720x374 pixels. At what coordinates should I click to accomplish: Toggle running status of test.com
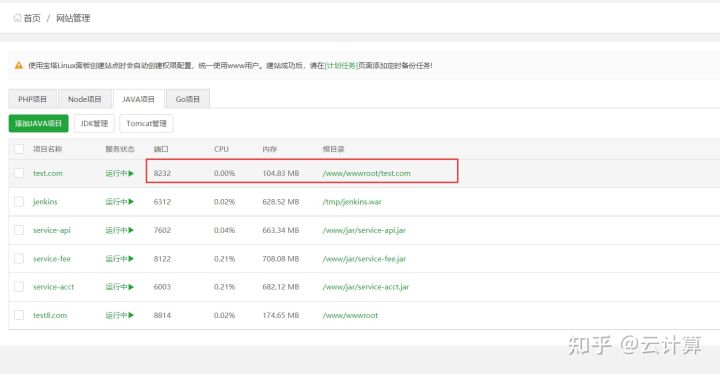click(120, 173)
